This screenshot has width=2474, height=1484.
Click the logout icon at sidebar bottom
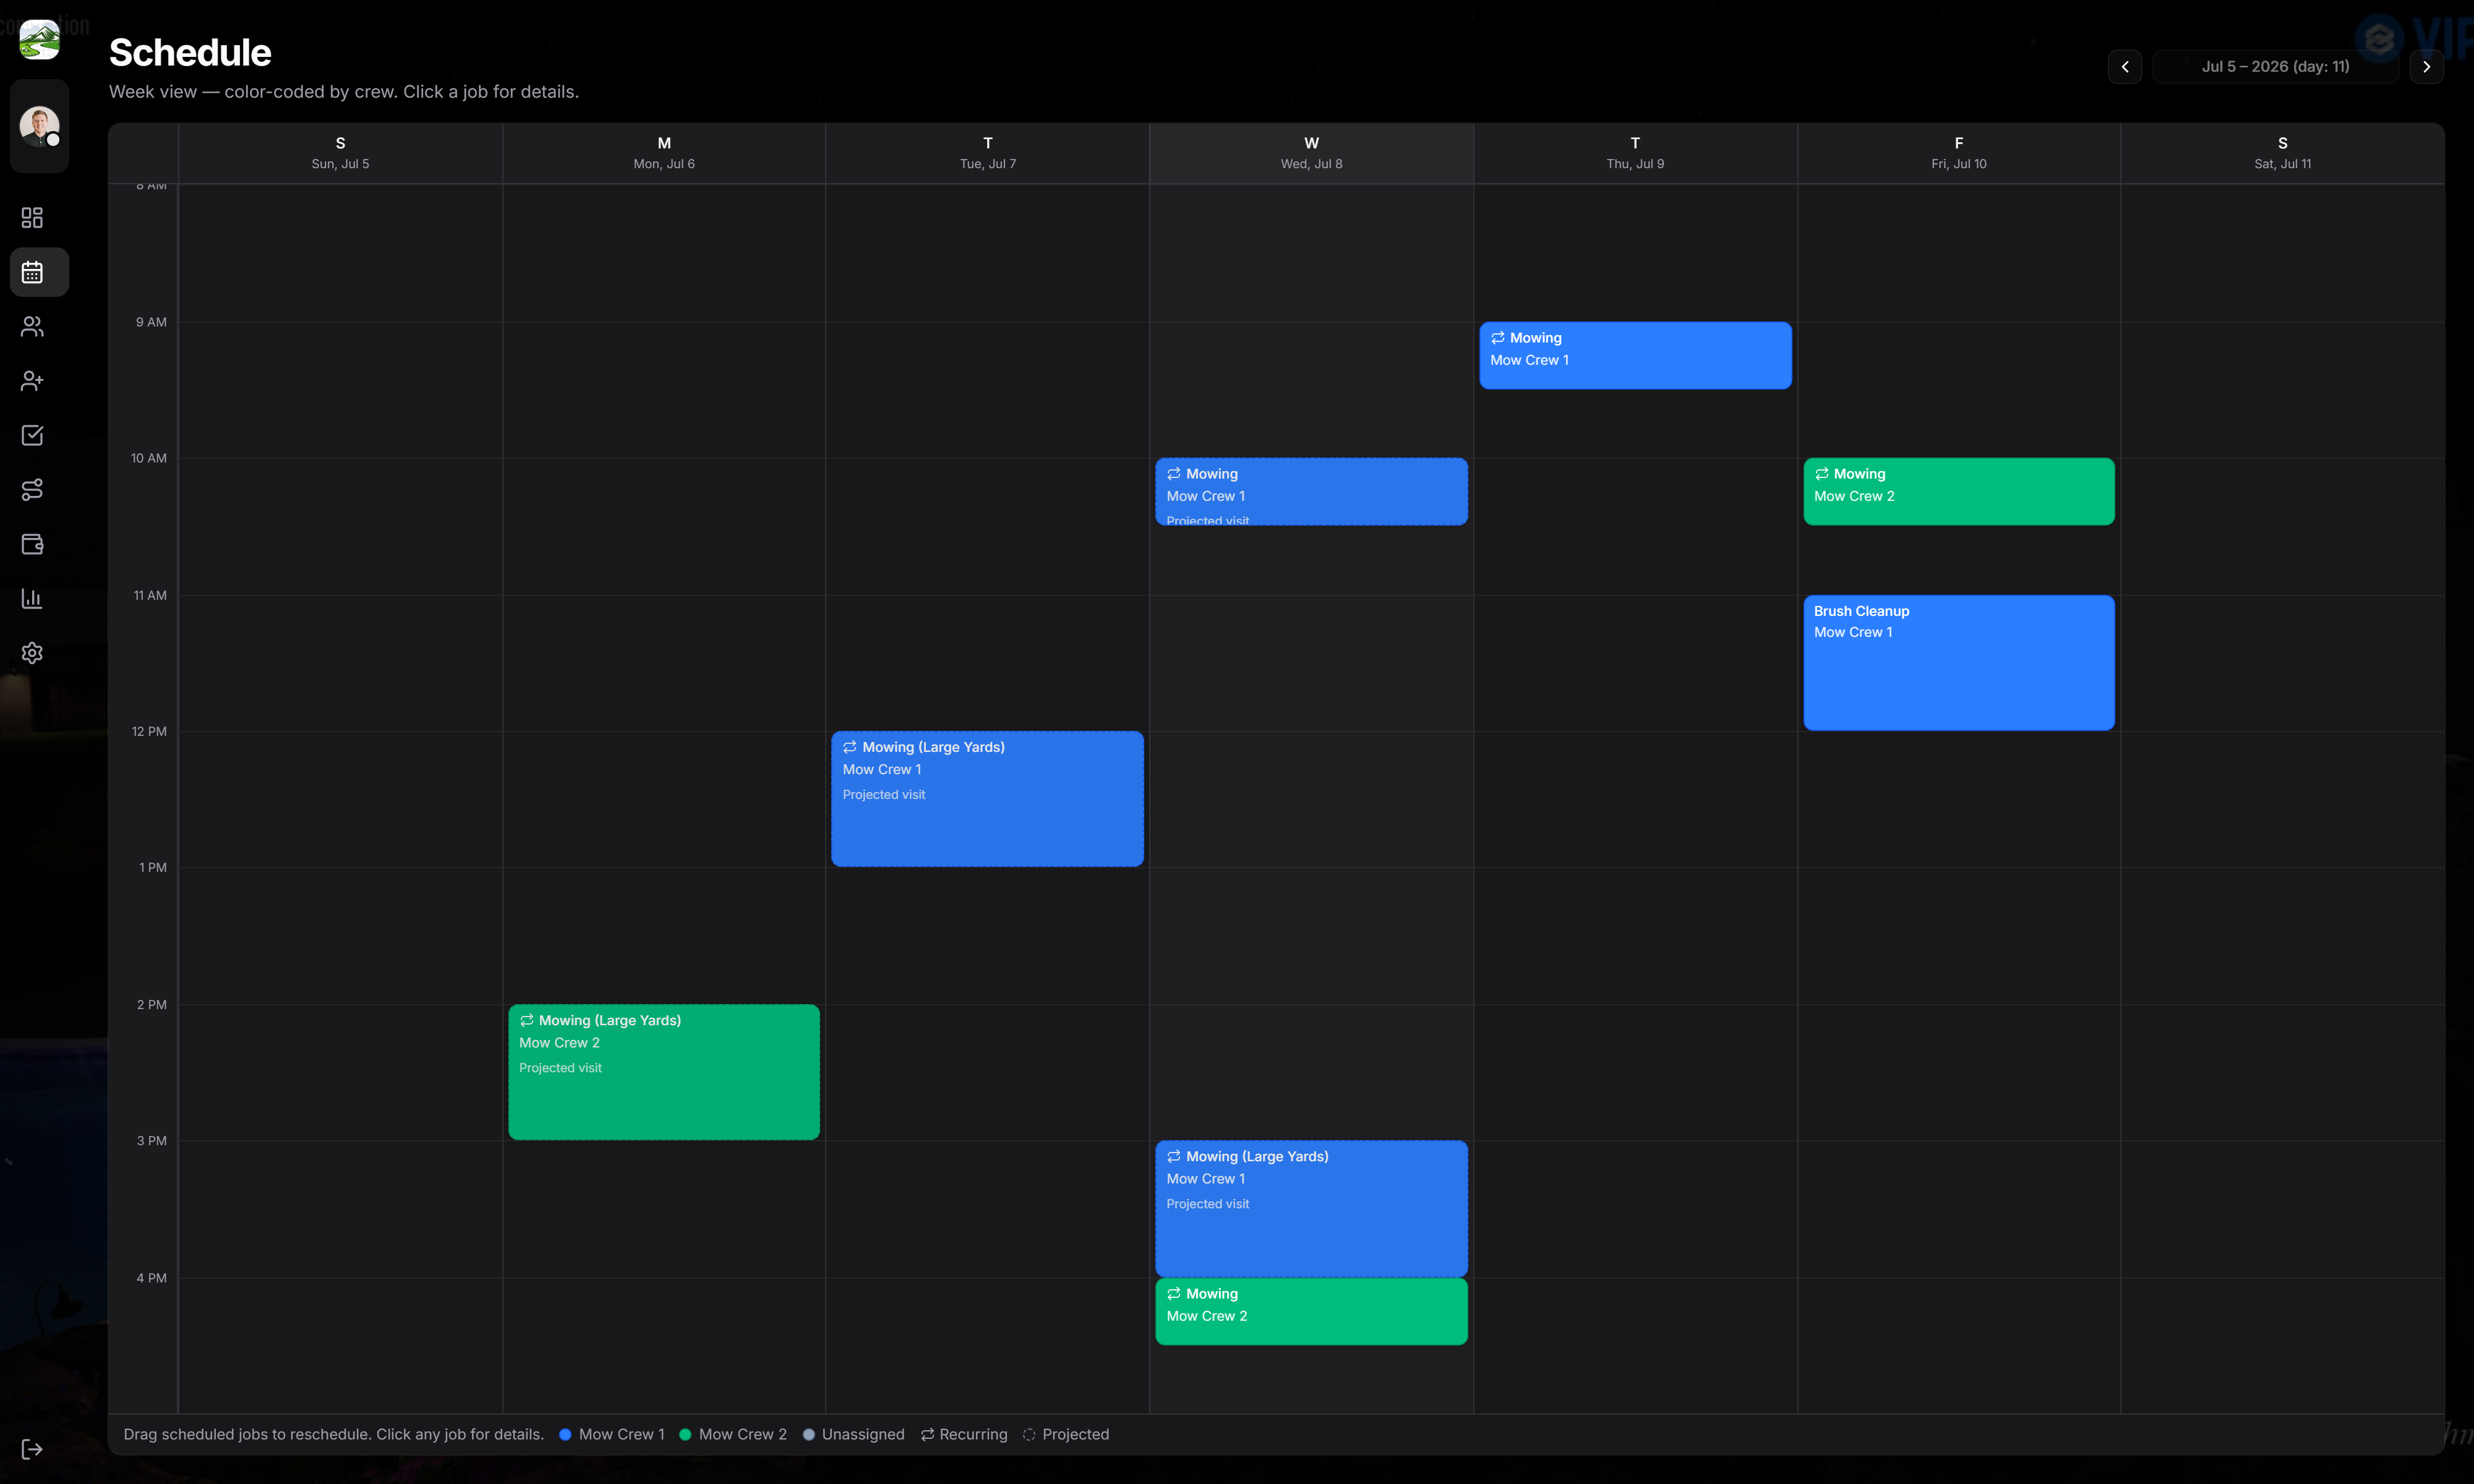32,1449
